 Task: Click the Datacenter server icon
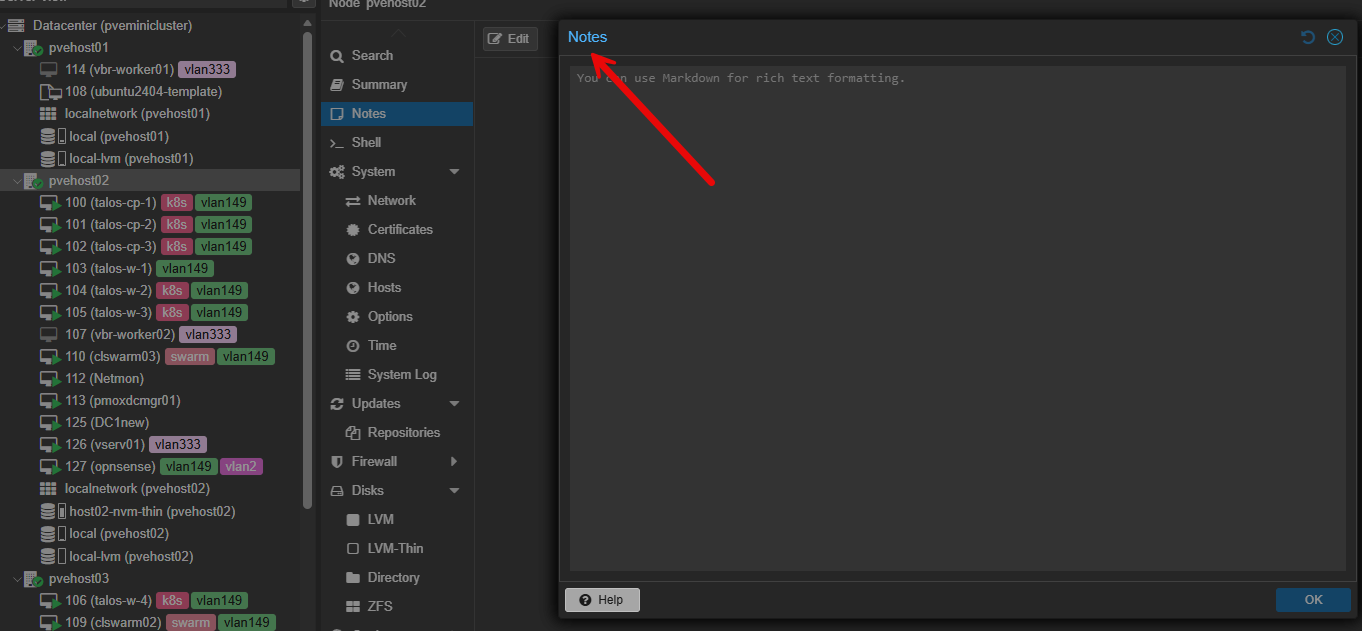pos(16,25)
